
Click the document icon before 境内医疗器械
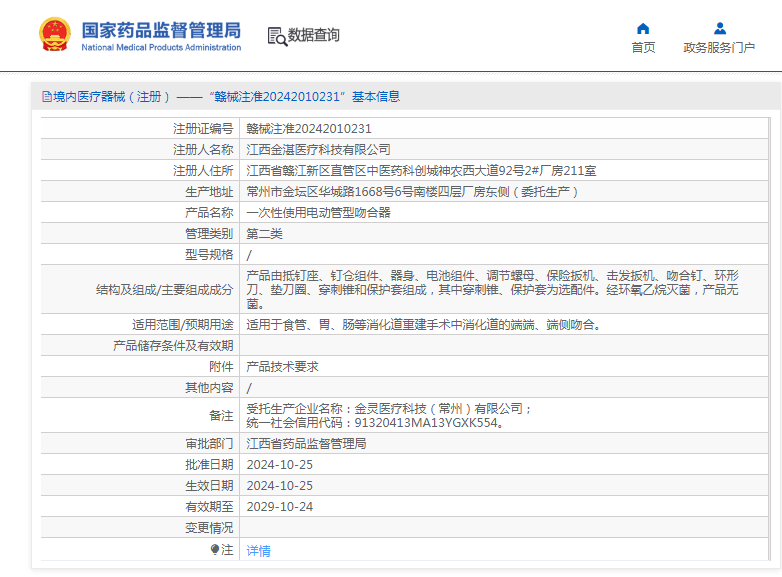coord(47,96)
